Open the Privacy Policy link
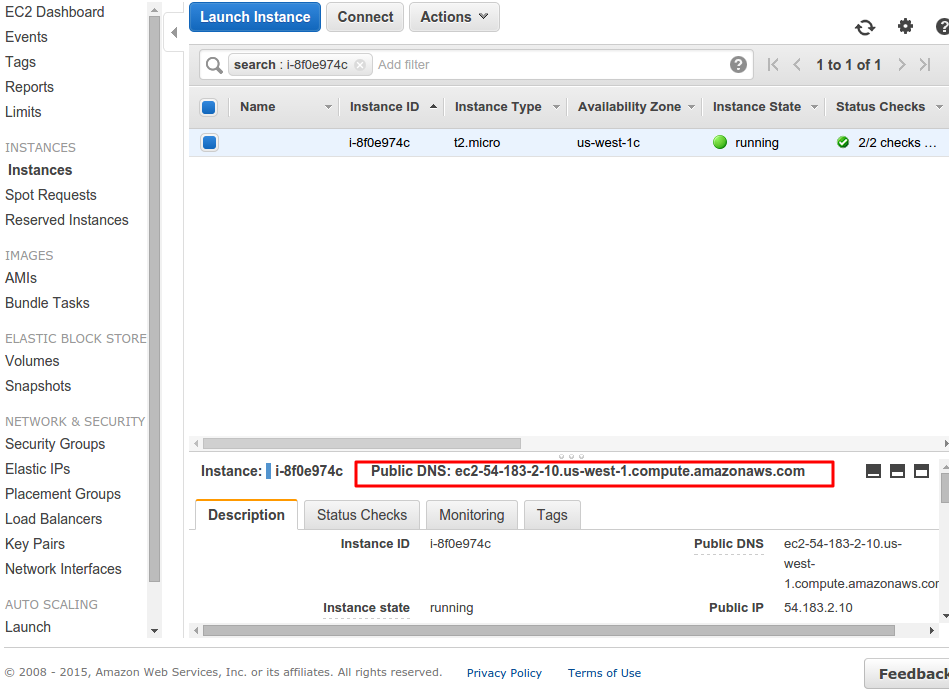 (x=504, y=673)
